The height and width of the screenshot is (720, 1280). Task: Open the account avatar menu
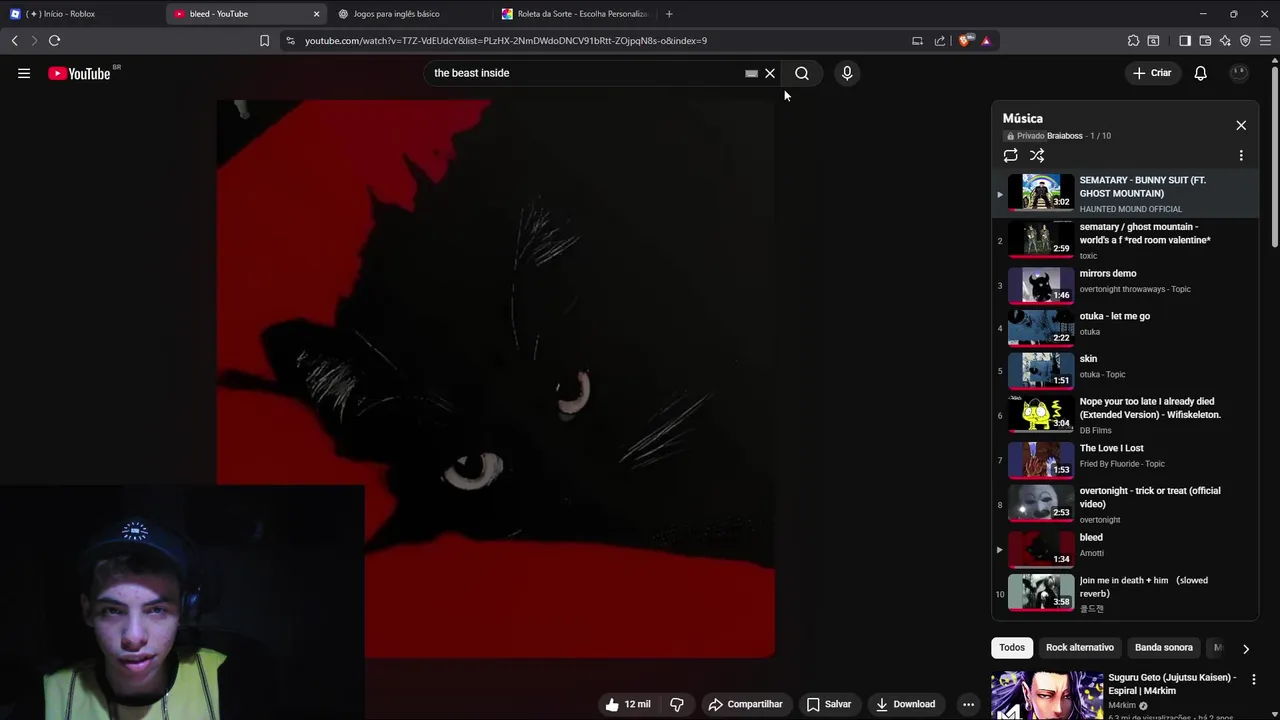pos(1239,73)
